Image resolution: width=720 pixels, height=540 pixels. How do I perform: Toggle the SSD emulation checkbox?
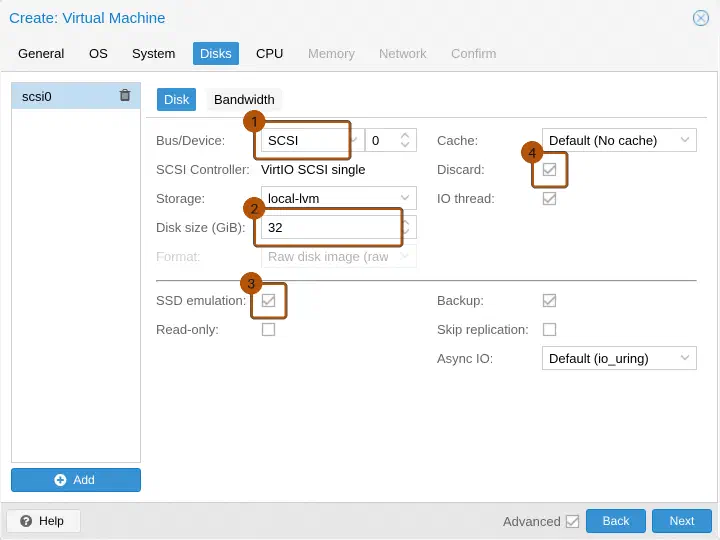pos(269,301)
